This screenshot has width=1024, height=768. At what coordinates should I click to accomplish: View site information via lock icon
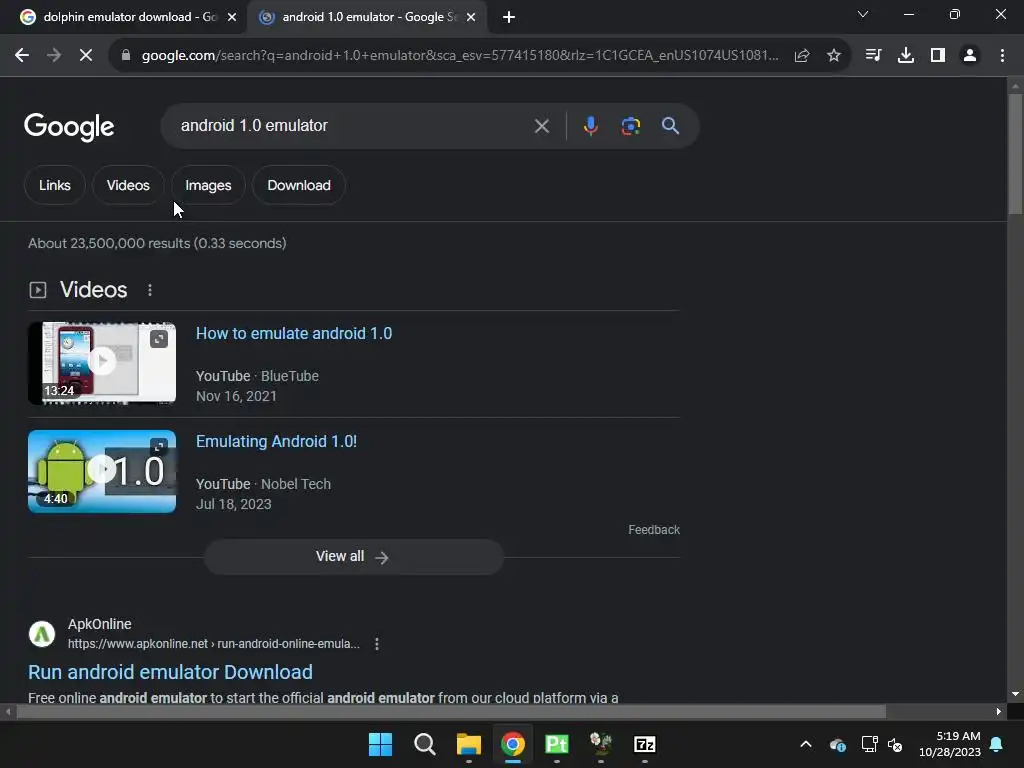126,56
